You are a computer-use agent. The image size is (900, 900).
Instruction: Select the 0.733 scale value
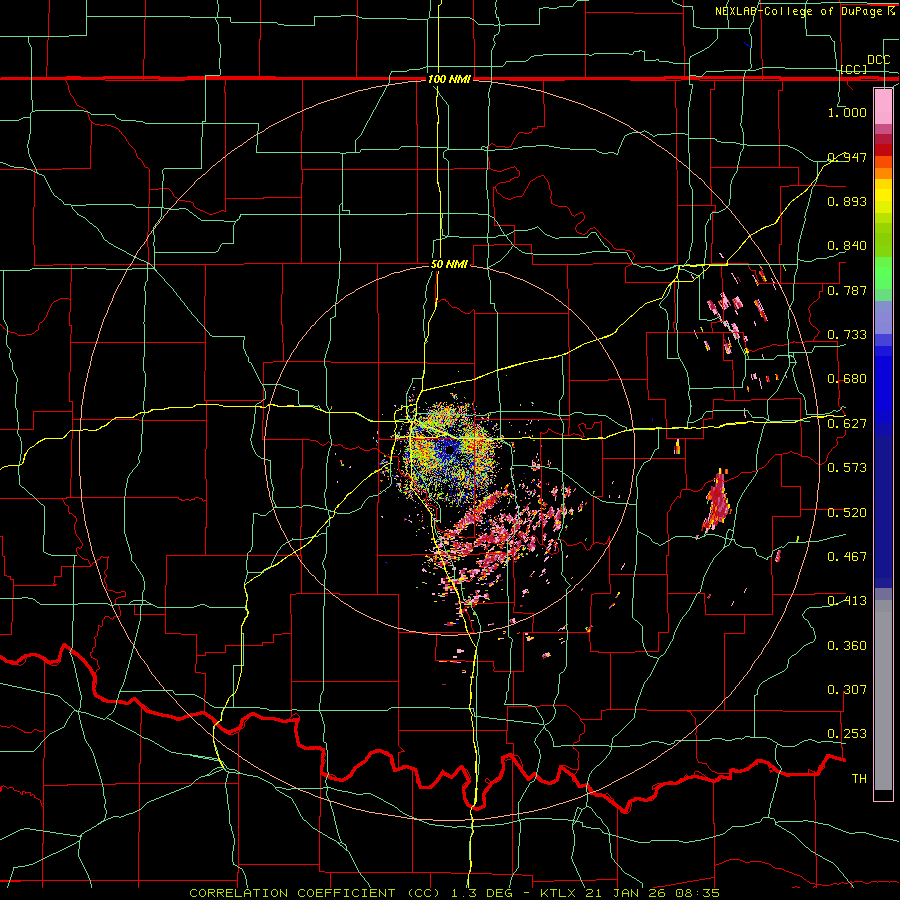[847, 334]
